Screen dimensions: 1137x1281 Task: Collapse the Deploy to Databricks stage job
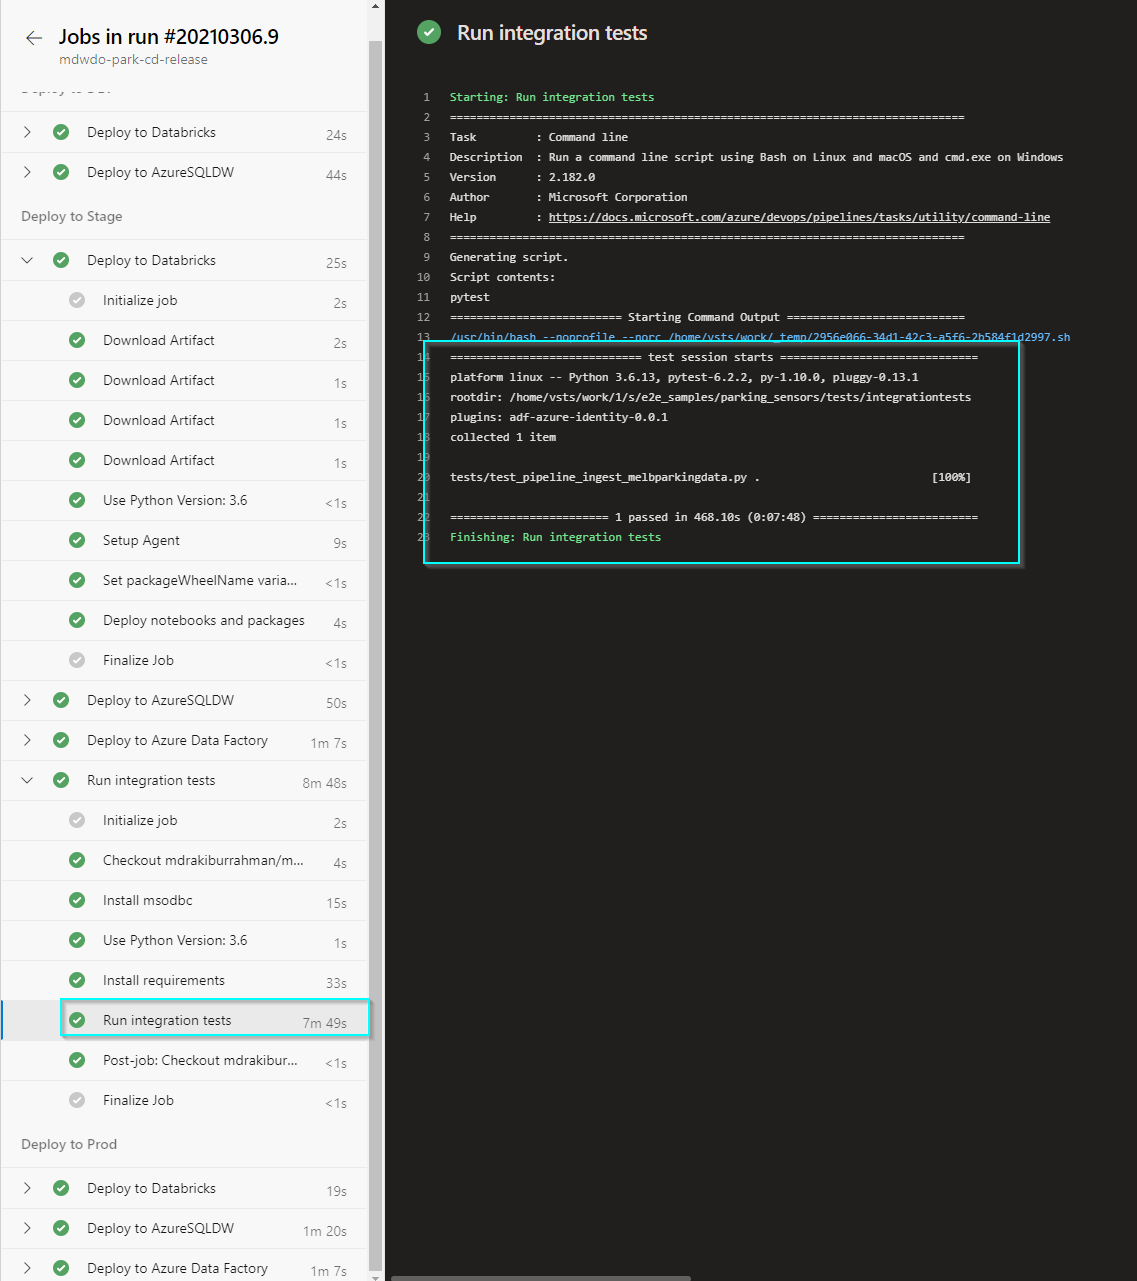(26, 260)
